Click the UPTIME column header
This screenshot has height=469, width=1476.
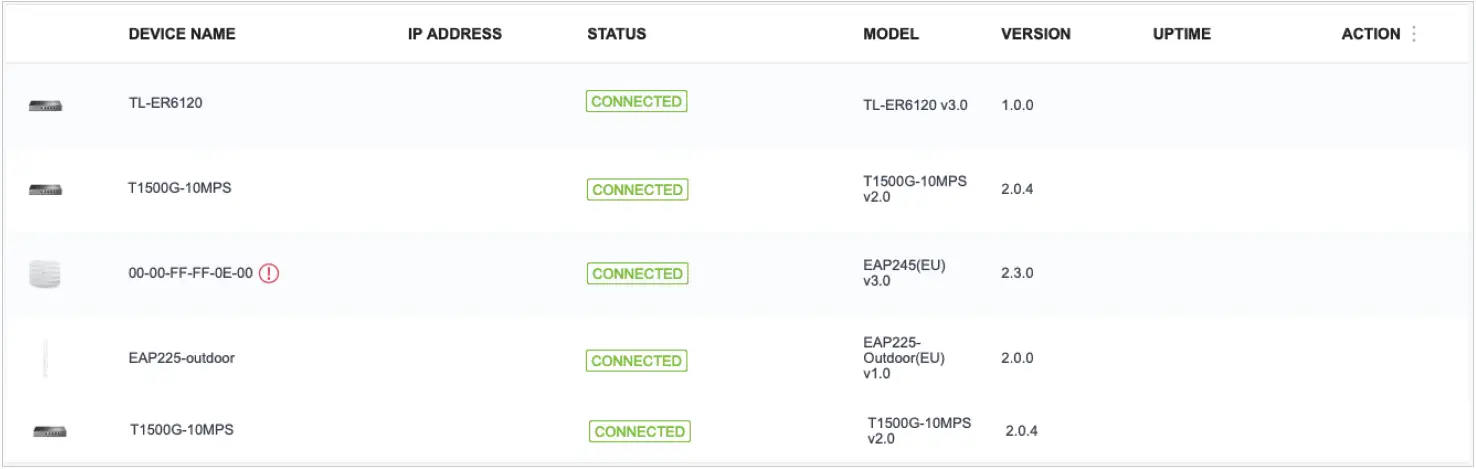[1182, 34]
